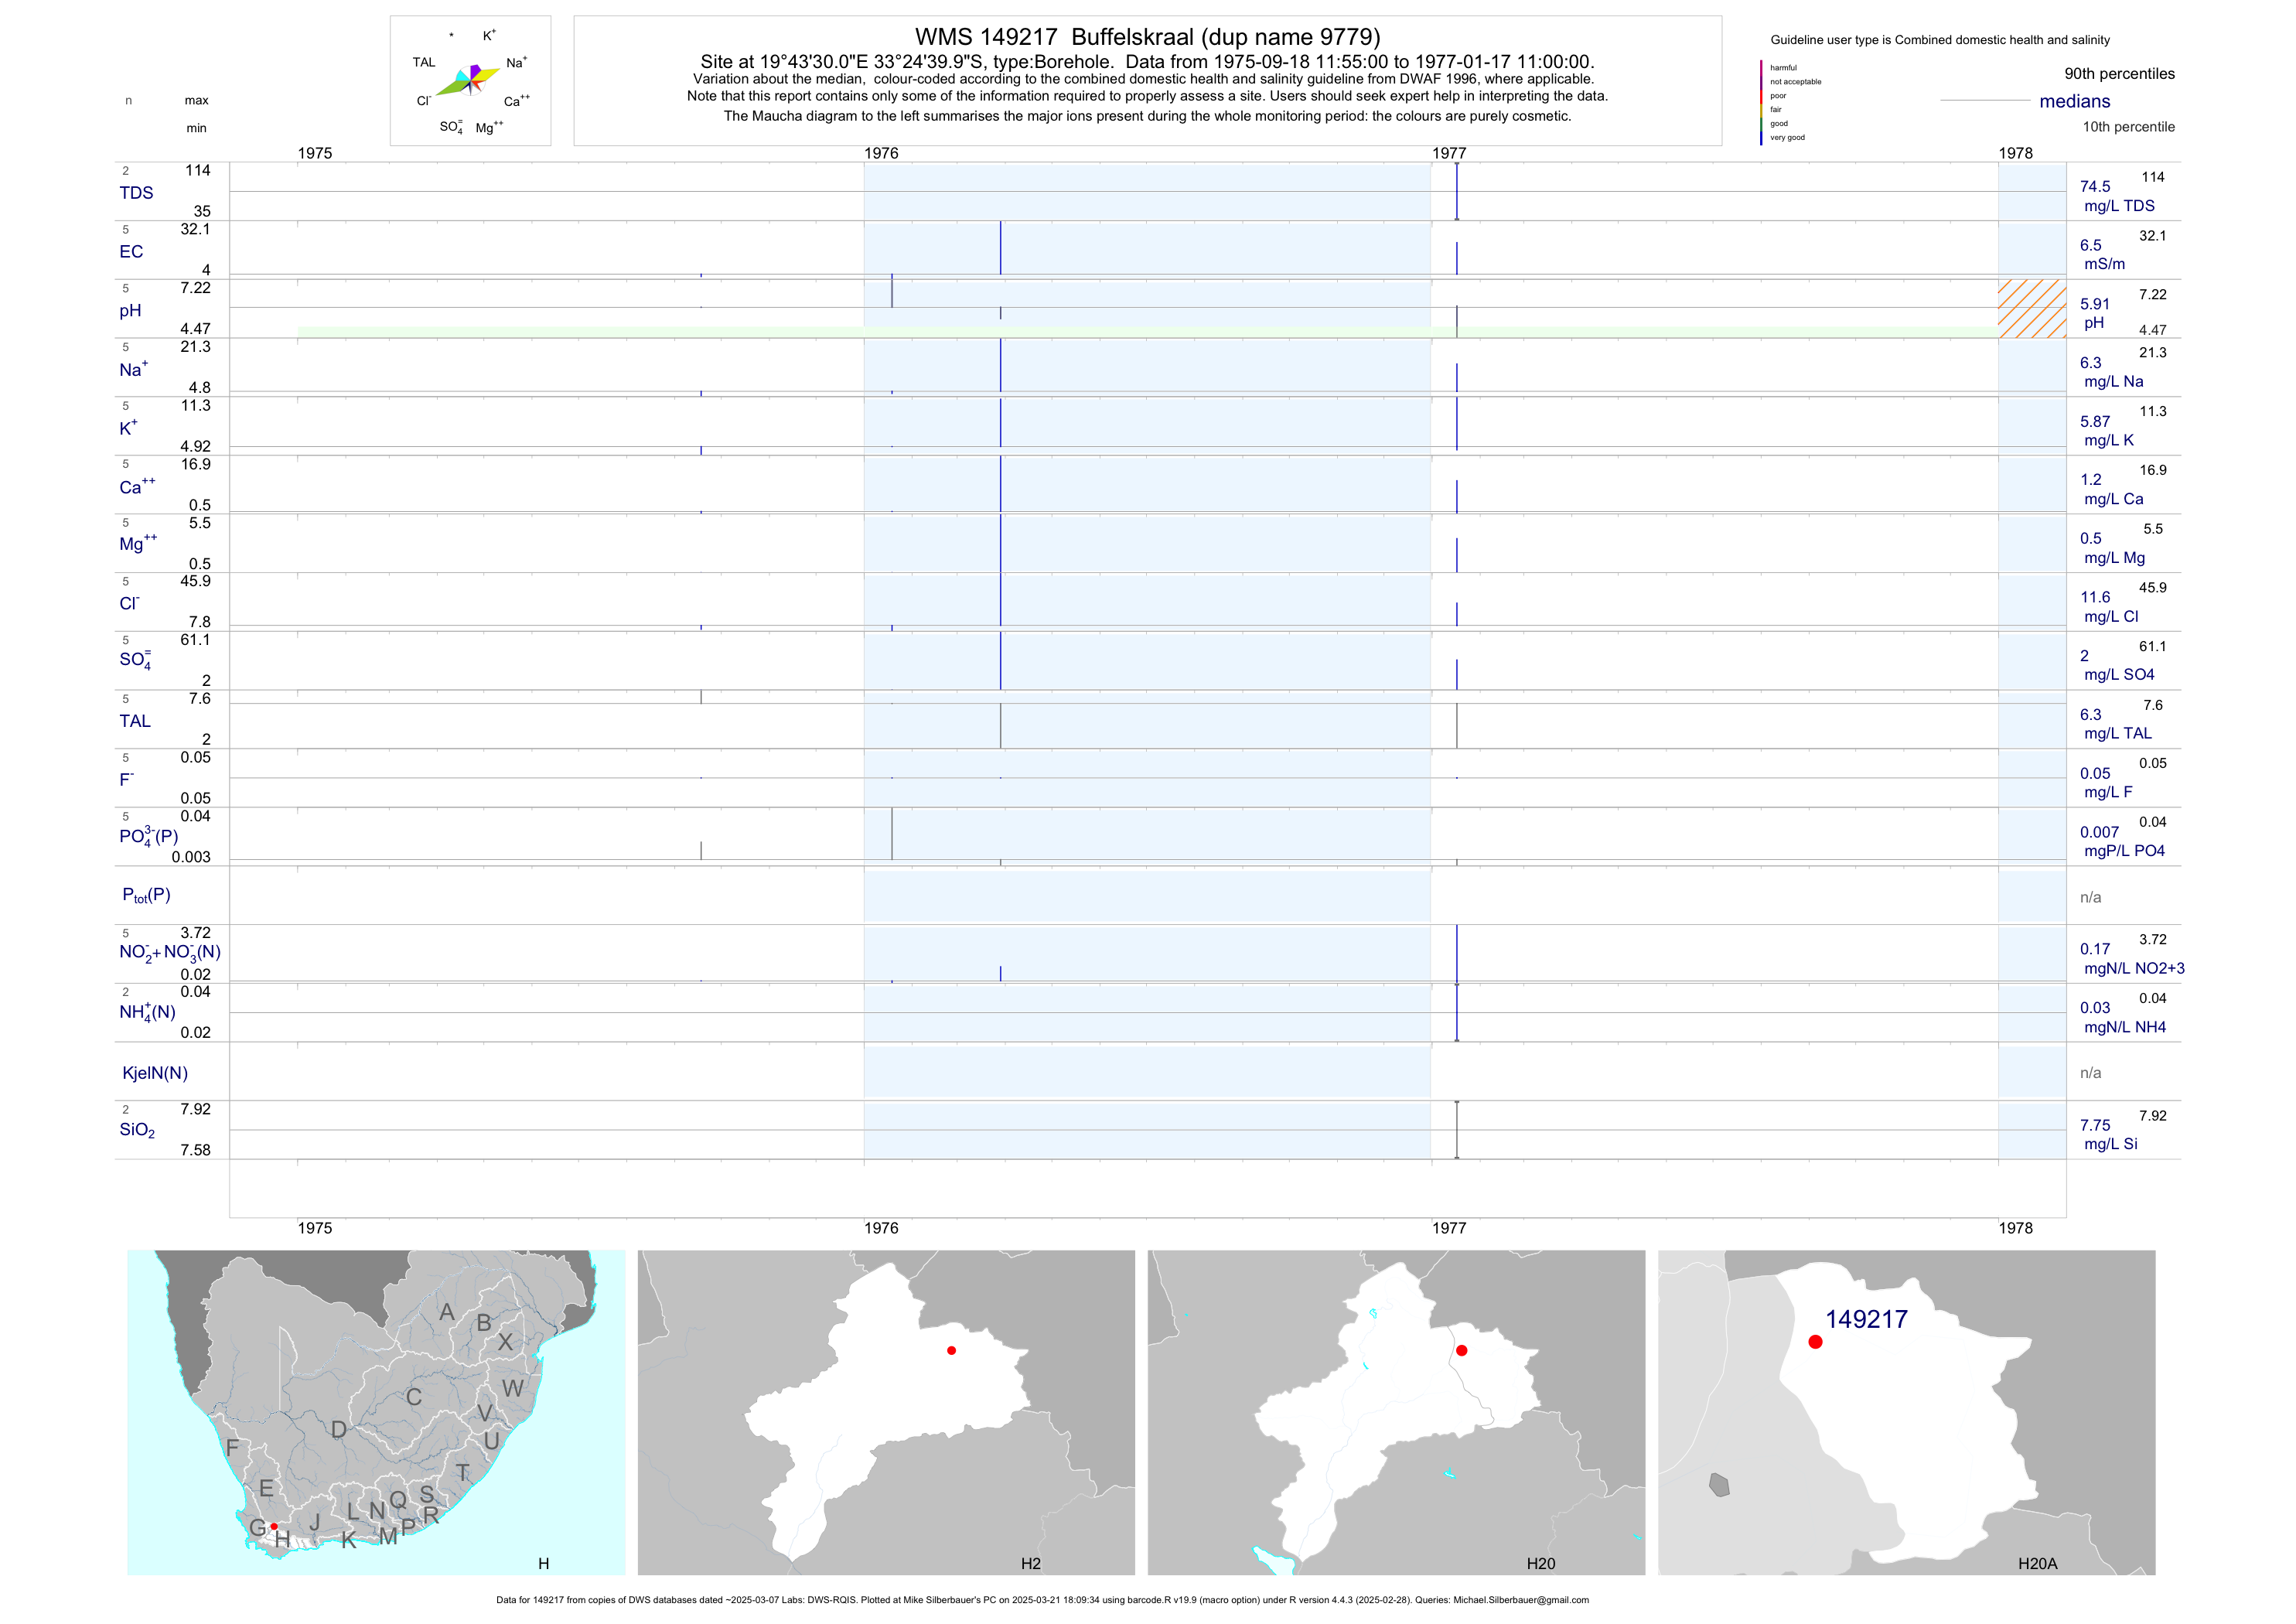Click the red dot on the H20 map
Viewport: 2296px width, 1624px height.
click(x=1461, y=1350)
